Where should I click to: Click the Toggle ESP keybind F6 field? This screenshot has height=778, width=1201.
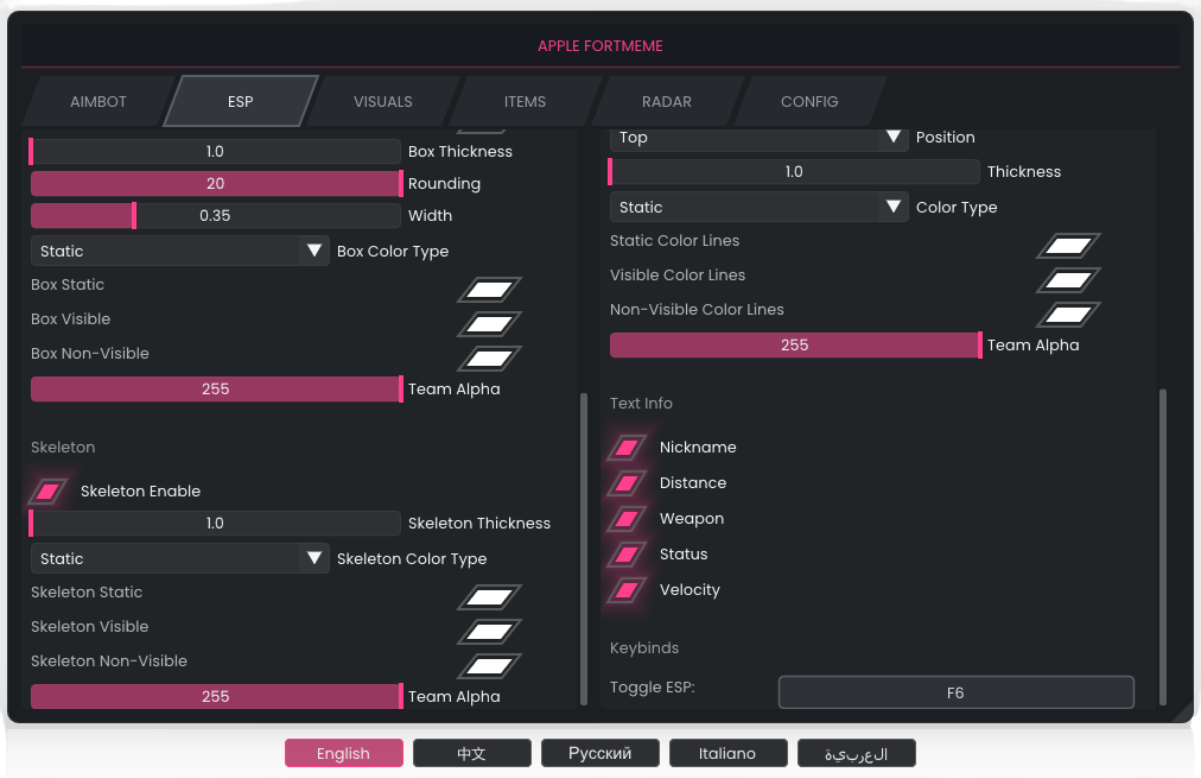coord(956,692)
